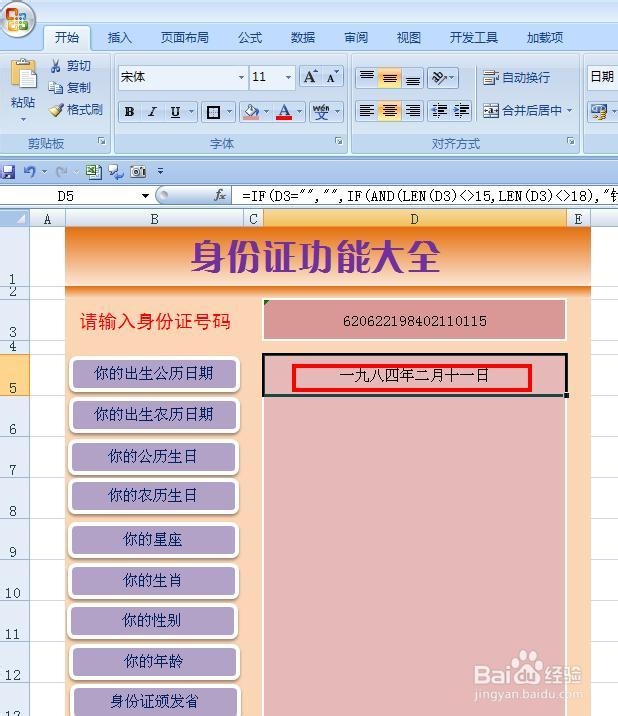Toggle bold formatting

[129, 112]
